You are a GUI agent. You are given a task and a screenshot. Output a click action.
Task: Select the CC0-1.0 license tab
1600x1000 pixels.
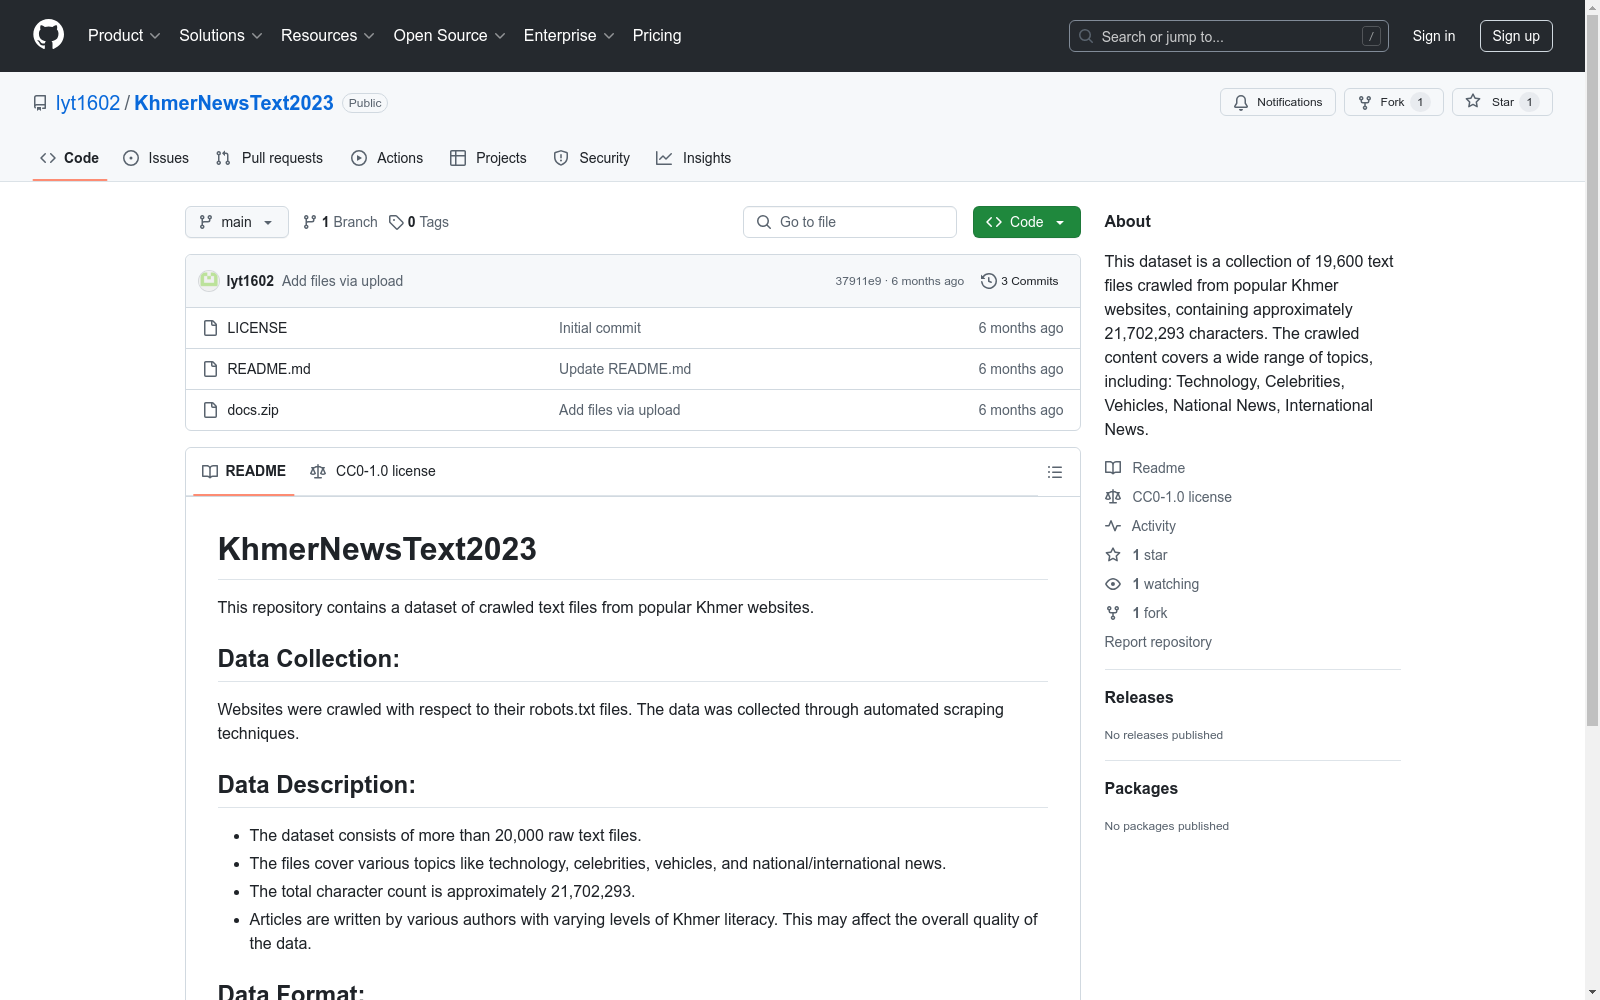click(373, 471)
